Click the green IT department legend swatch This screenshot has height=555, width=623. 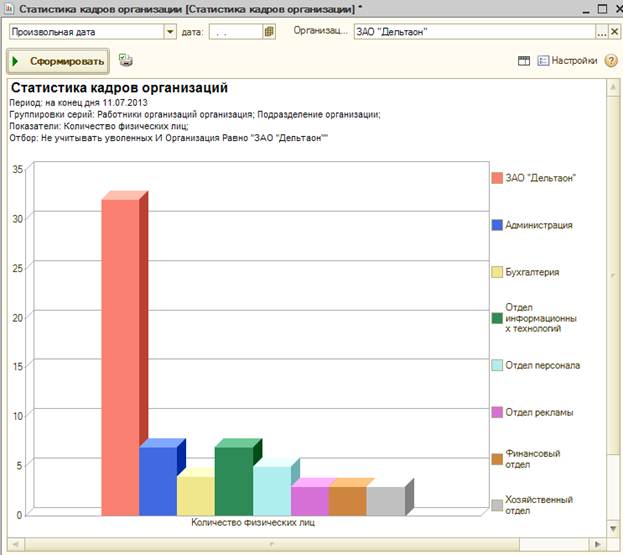pyautogui.click(x=496, y=318)
